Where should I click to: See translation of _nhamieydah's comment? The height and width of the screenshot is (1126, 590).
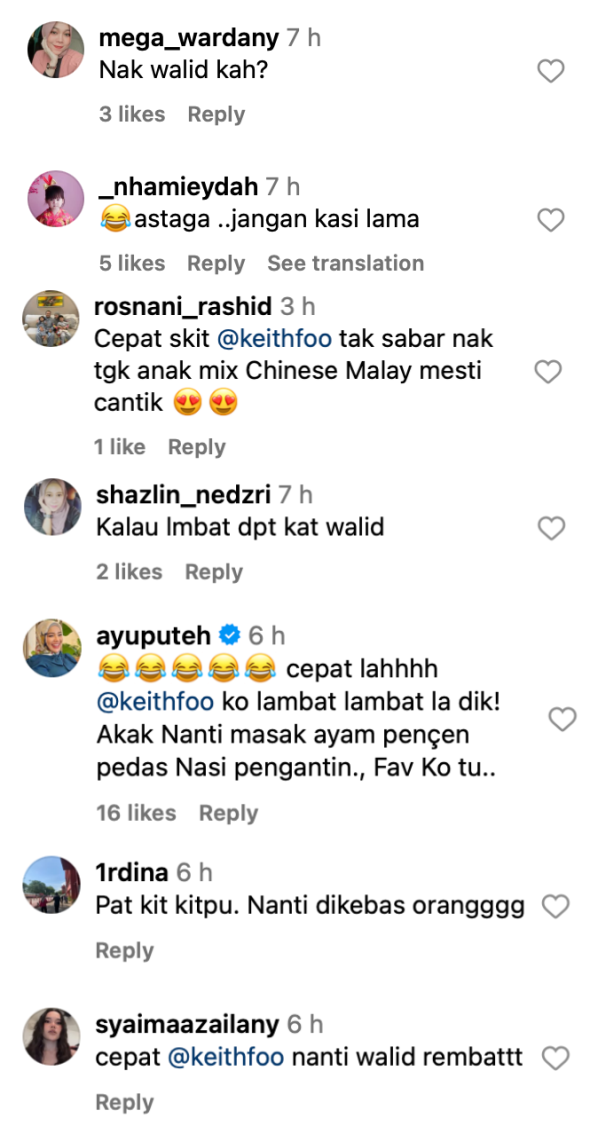(x=345, y=263)
